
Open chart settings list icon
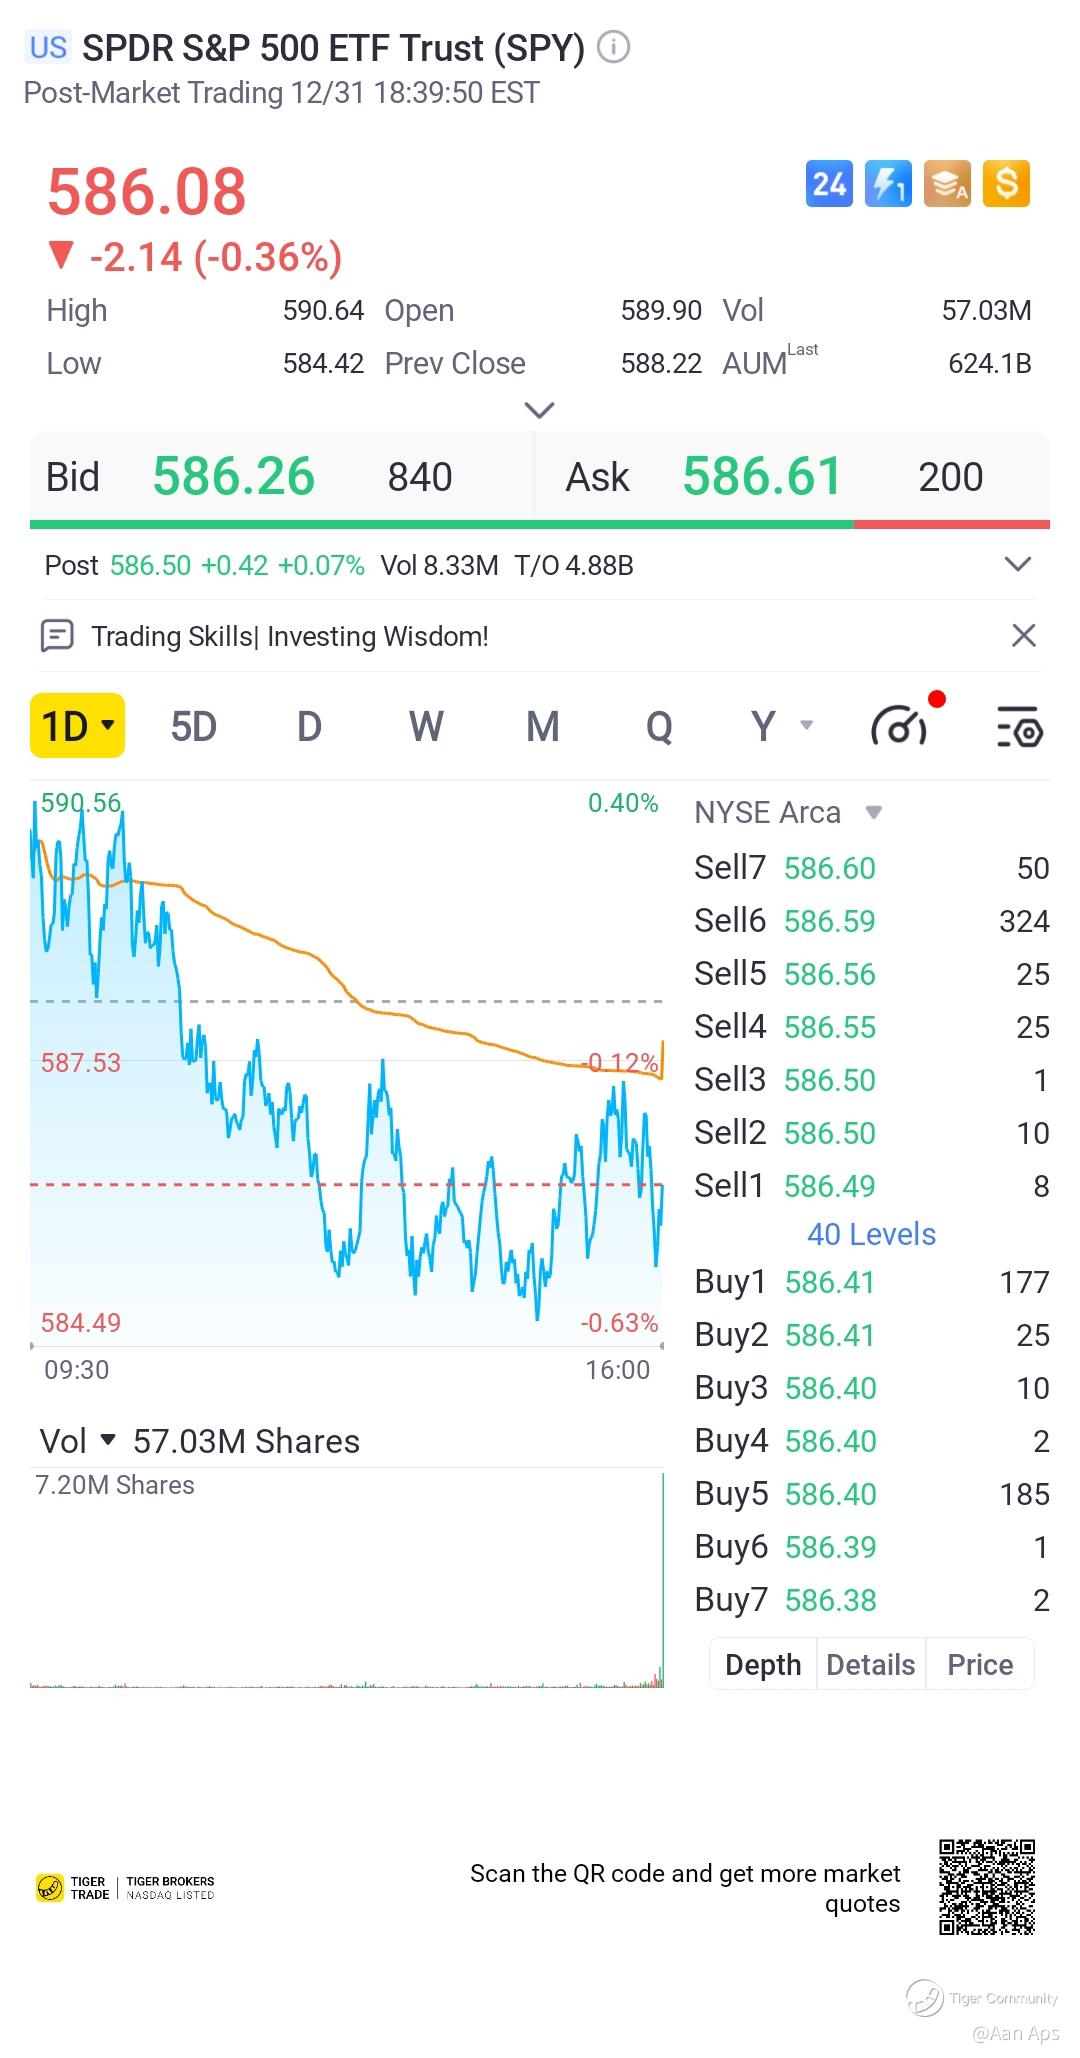coord(1019,726)
